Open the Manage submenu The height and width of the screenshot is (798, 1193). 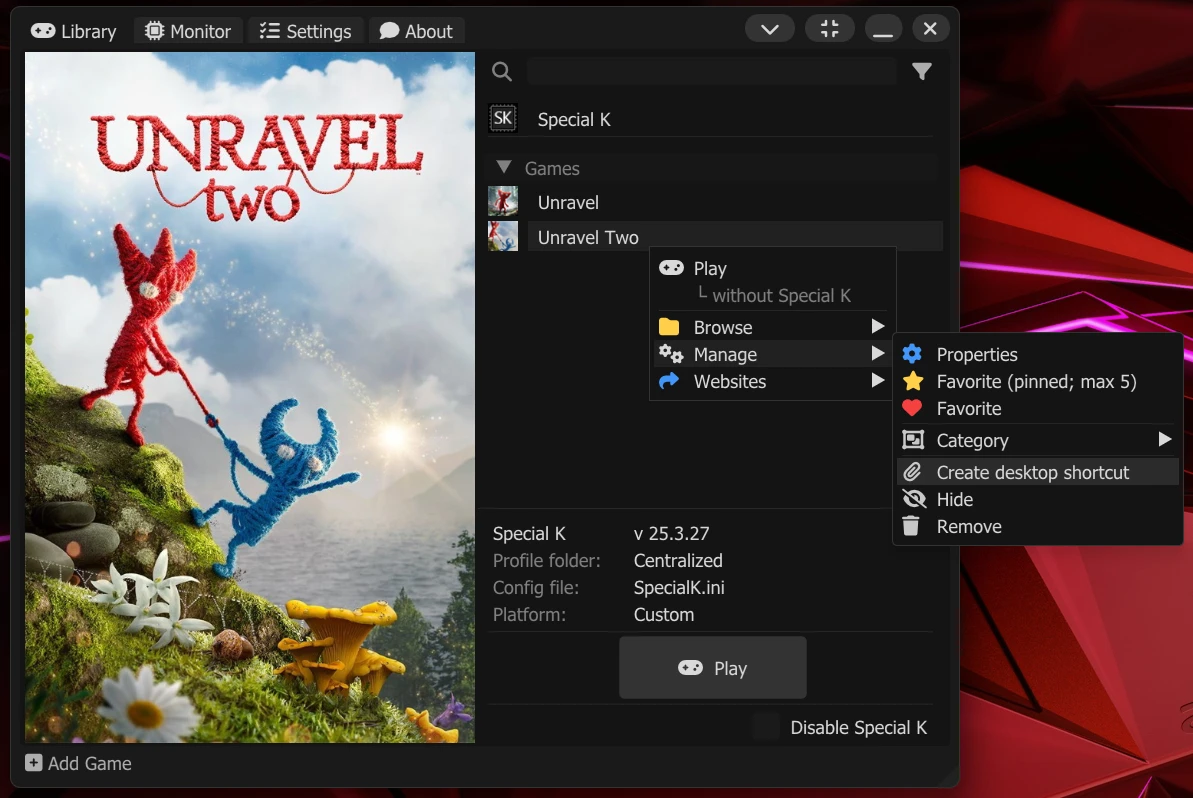pos(772,354)
